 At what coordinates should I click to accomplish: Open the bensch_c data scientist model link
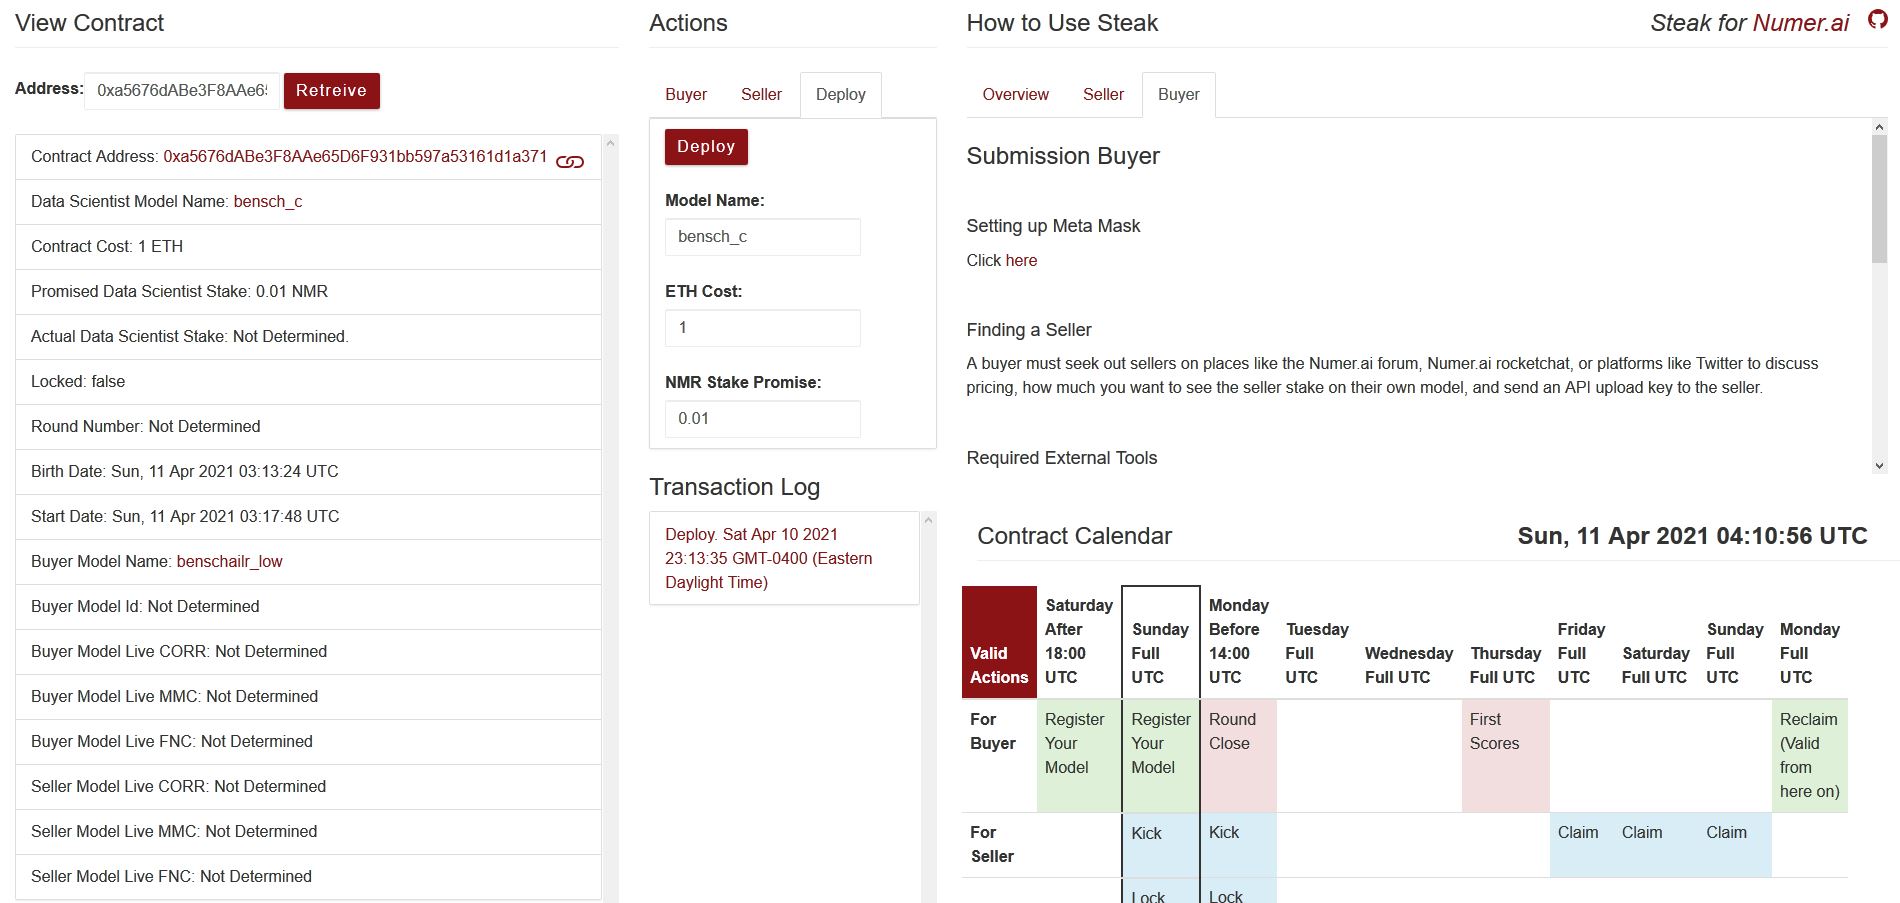pos(268,202)
